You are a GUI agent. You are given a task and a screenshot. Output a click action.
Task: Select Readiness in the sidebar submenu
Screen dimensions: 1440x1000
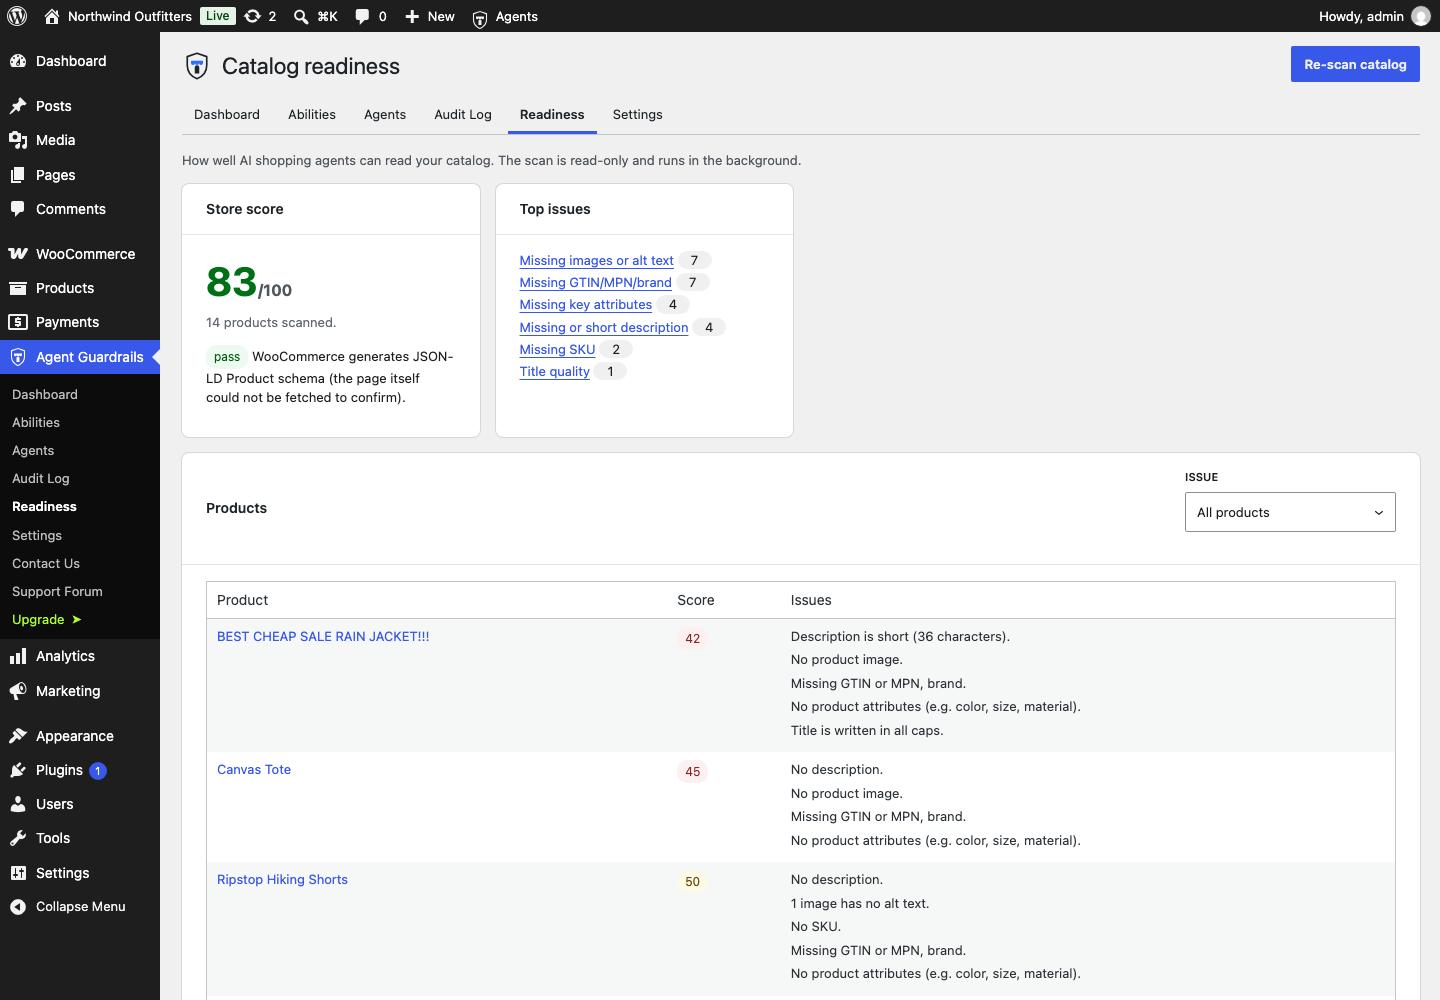(44, 507)
